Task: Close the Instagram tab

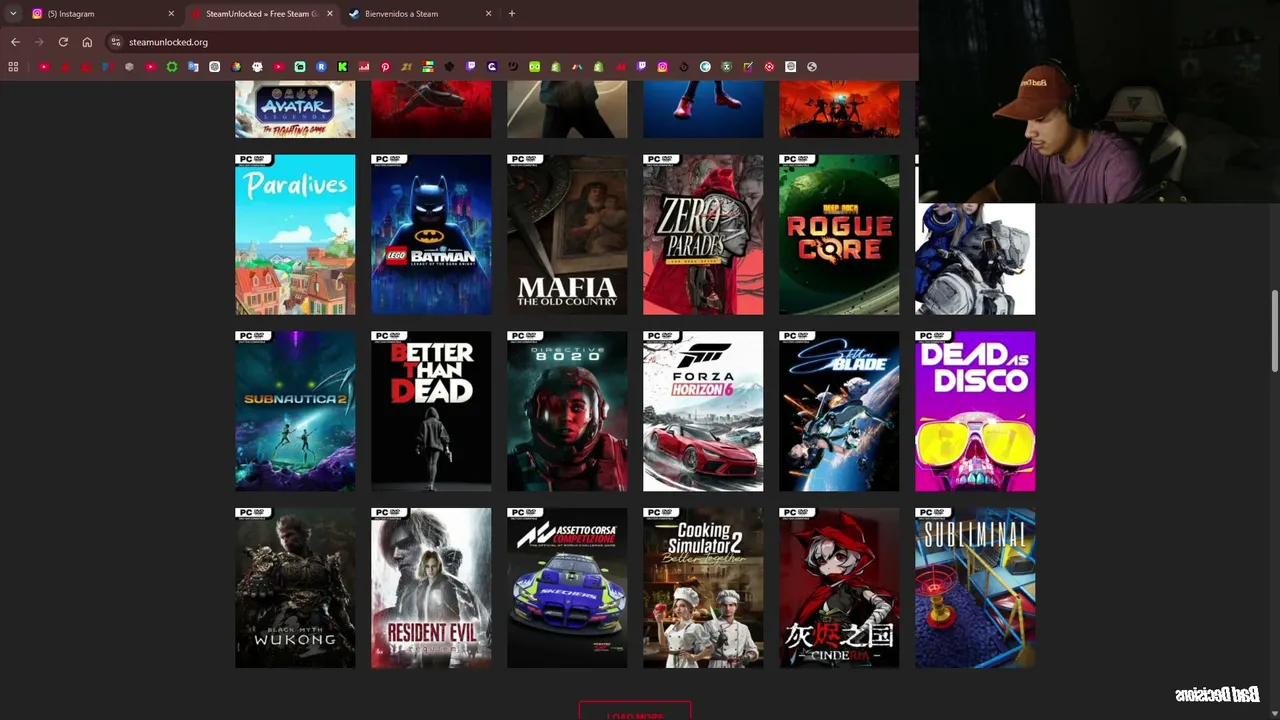Action: [x=171, y=14]
